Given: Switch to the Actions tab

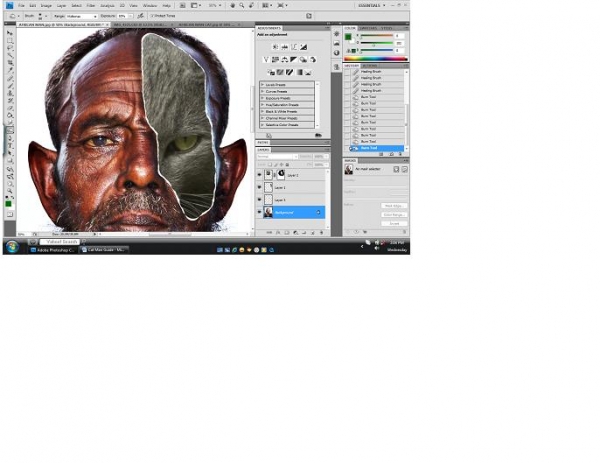Looking at the screenshot, I should click(370, 66).
